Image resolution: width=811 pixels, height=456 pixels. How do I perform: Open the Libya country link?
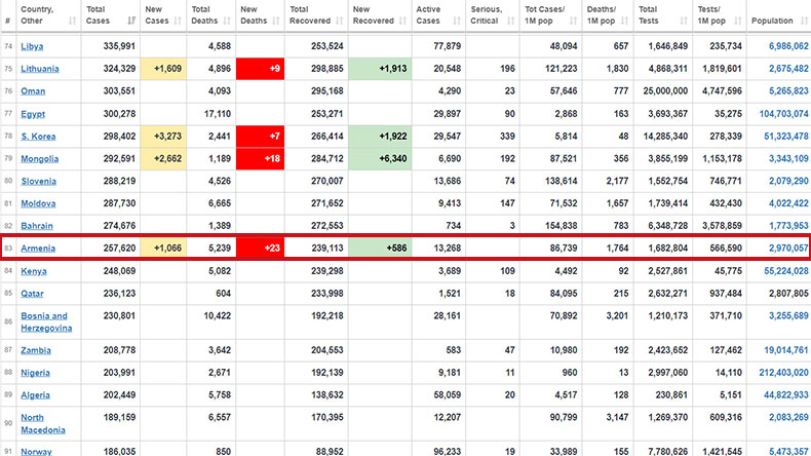pos(32,46)
